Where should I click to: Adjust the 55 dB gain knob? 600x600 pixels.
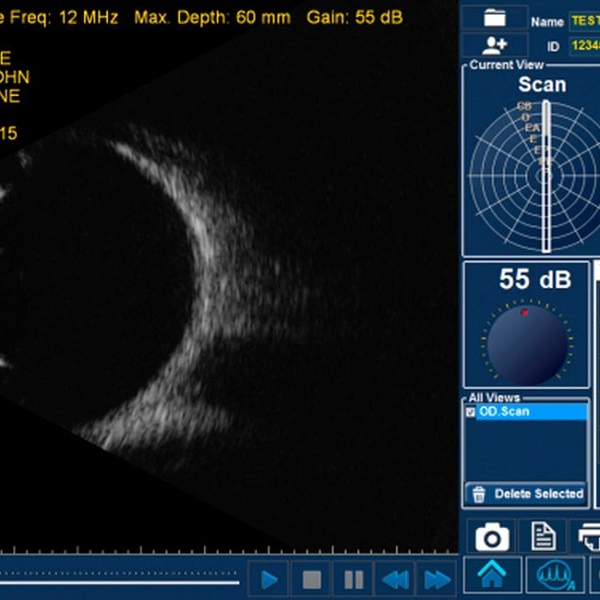click(x=527, y=345)
